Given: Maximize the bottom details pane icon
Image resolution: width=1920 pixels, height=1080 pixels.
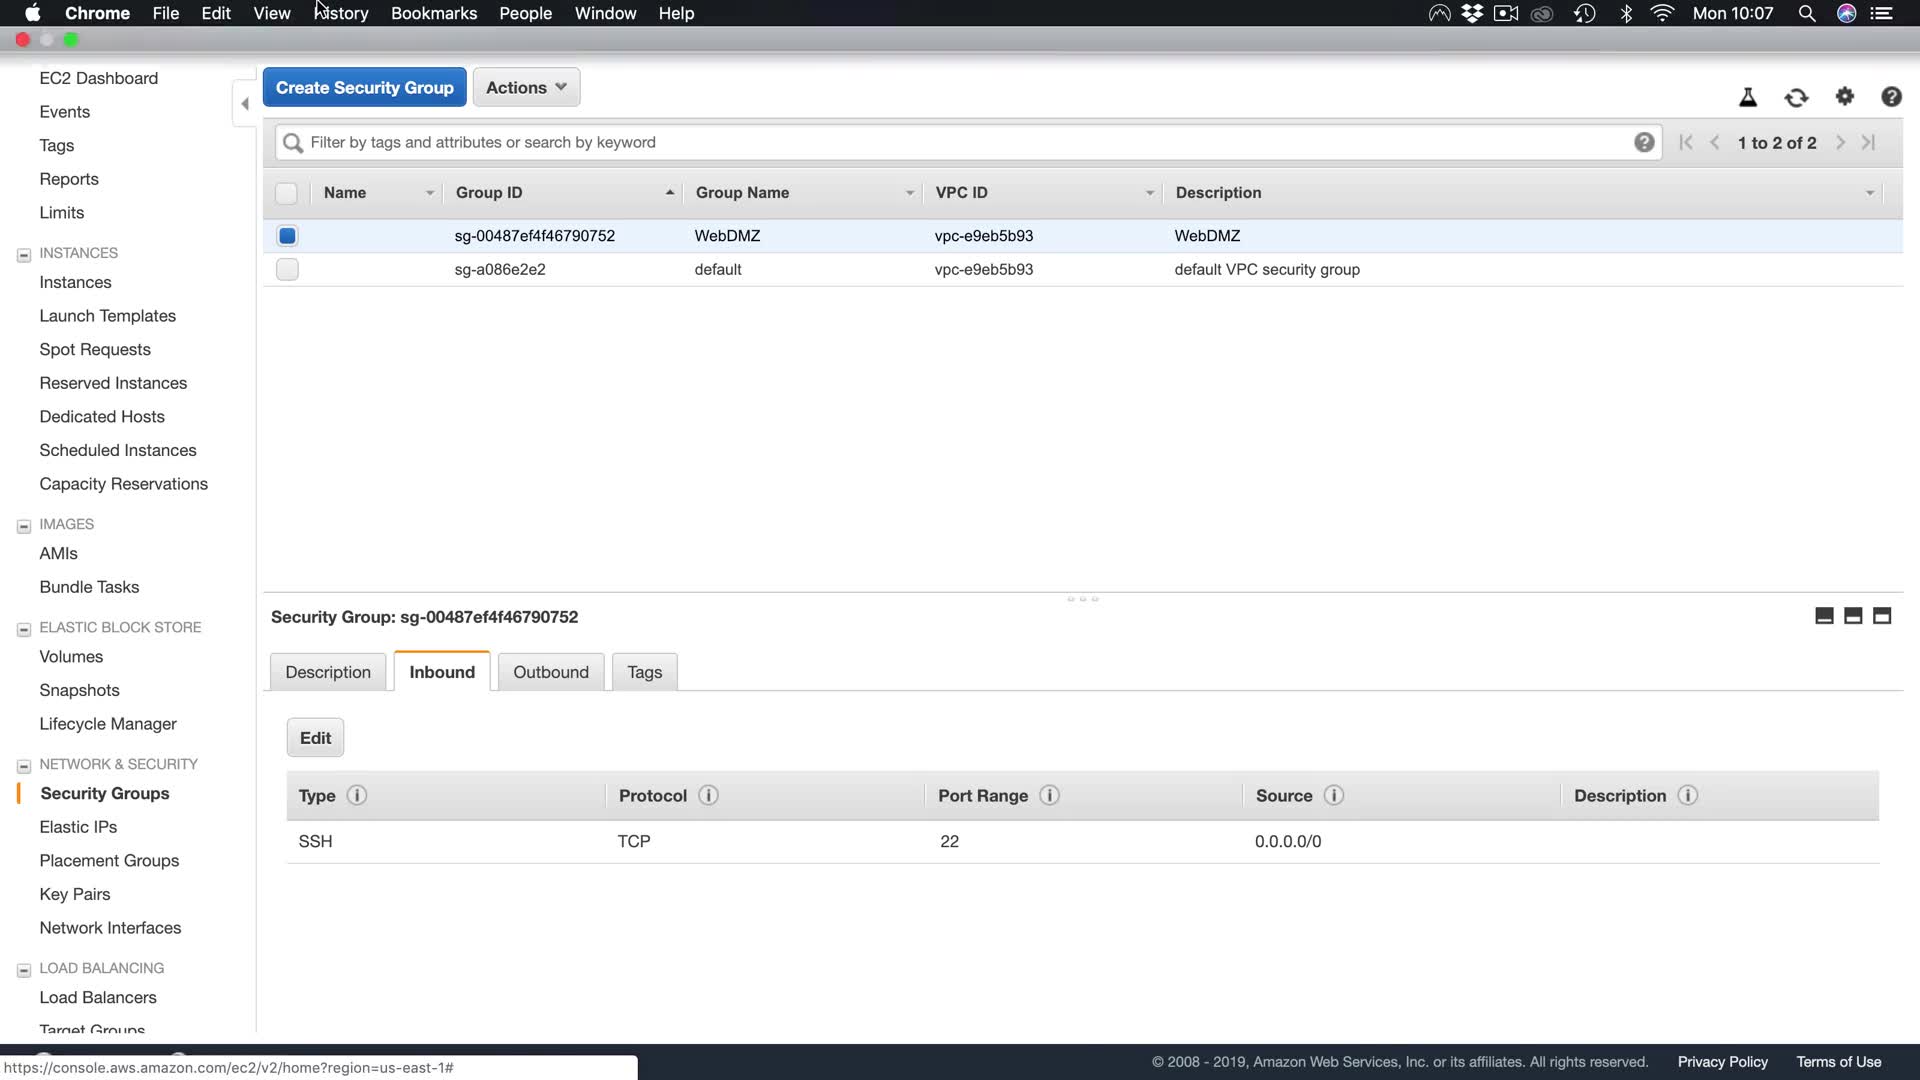Looking at the screenshot, I should click(1881, 616).
